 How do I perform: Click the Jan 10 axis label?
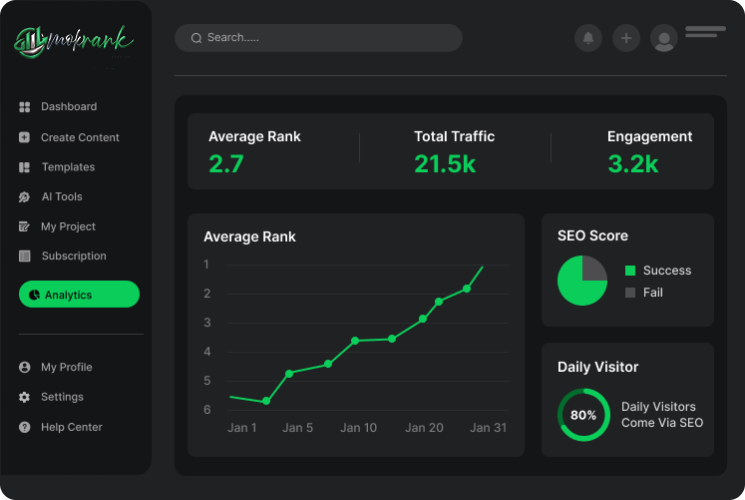coord(358,428)
